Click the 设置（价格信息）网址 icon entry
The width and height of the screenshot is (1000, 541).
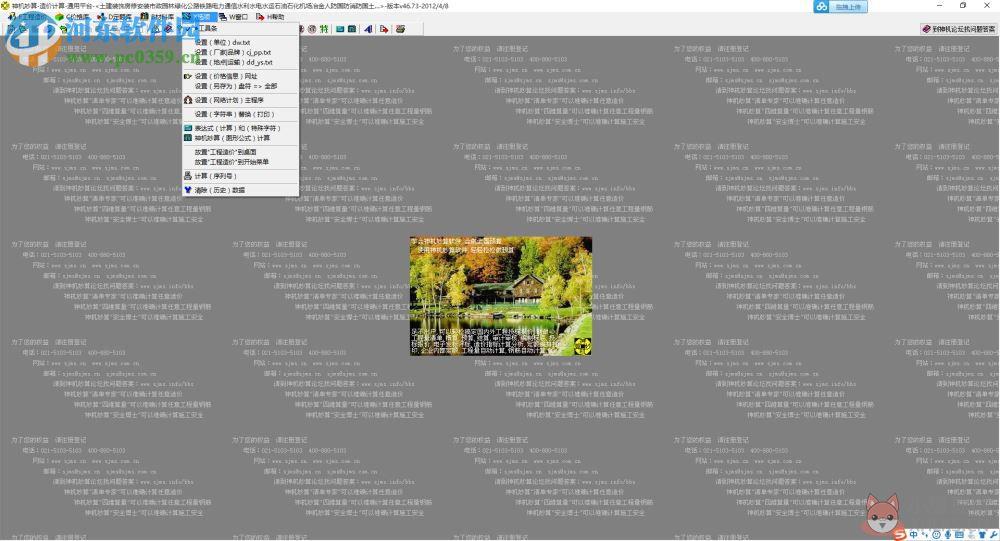240,76
